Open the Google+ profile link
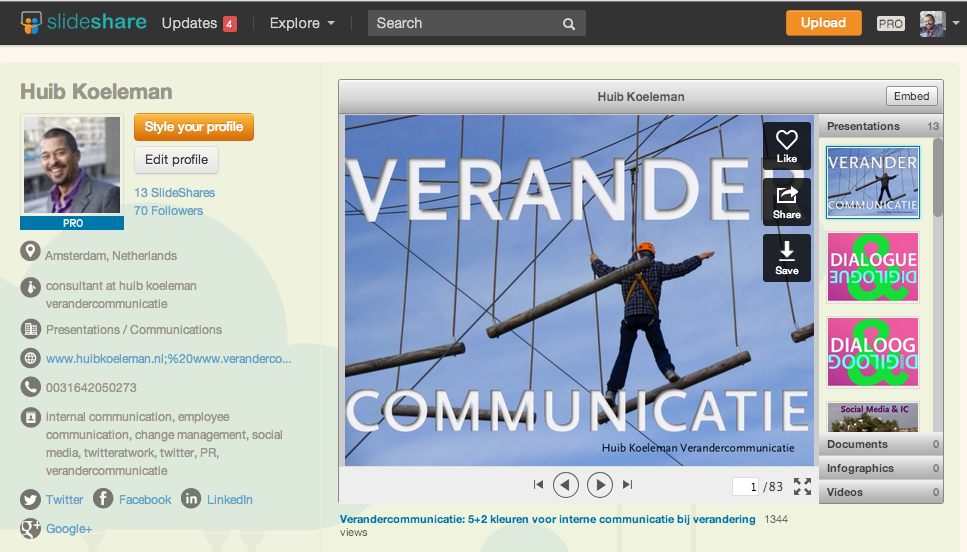This screenshot has width=967, height=552. tap(68, 529)
